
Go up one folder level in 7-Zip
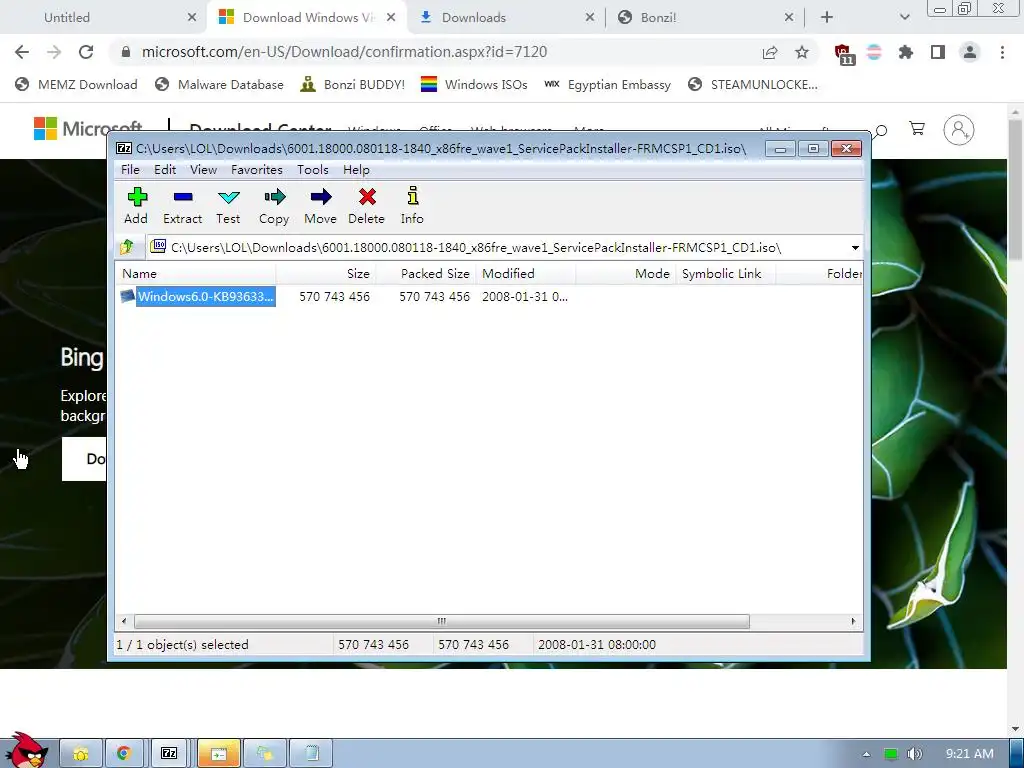pyautogui.click(x=127, y=247)
